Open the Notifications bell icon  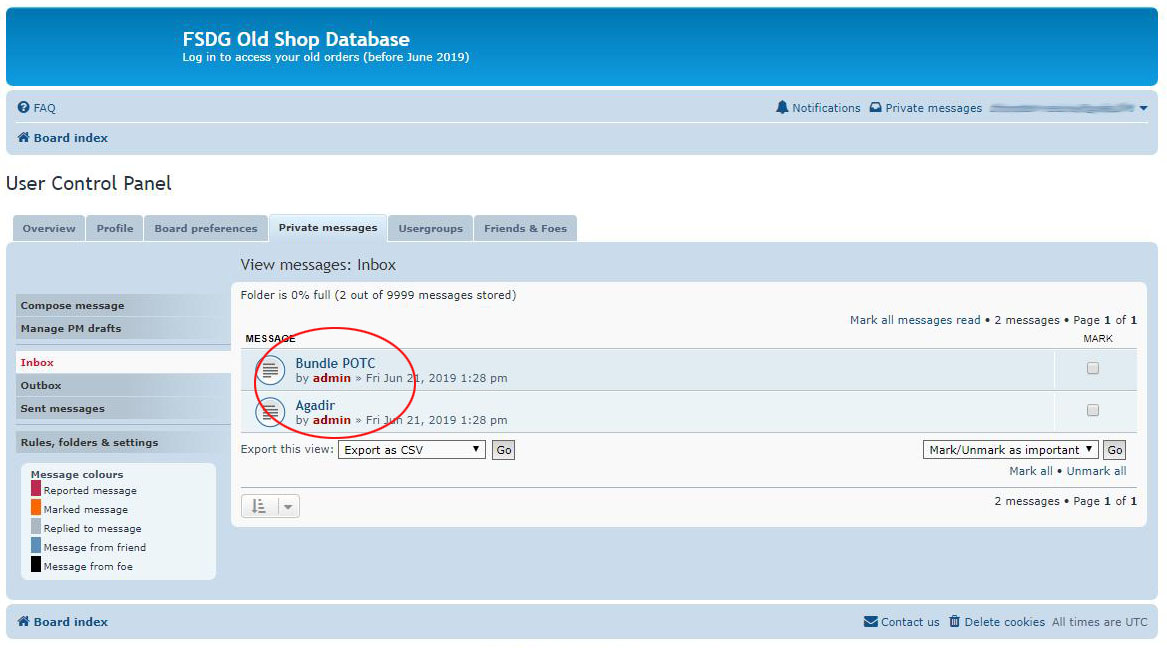[782, 107]
